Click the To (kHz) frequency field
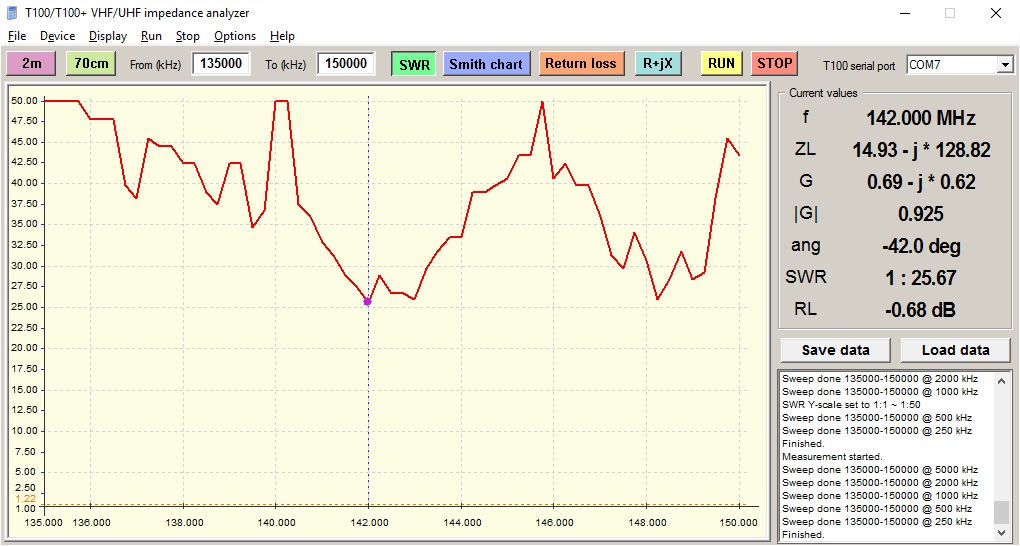Image resolution: width=1020 pixels, height=546 pixels. [x=346, y=64]
